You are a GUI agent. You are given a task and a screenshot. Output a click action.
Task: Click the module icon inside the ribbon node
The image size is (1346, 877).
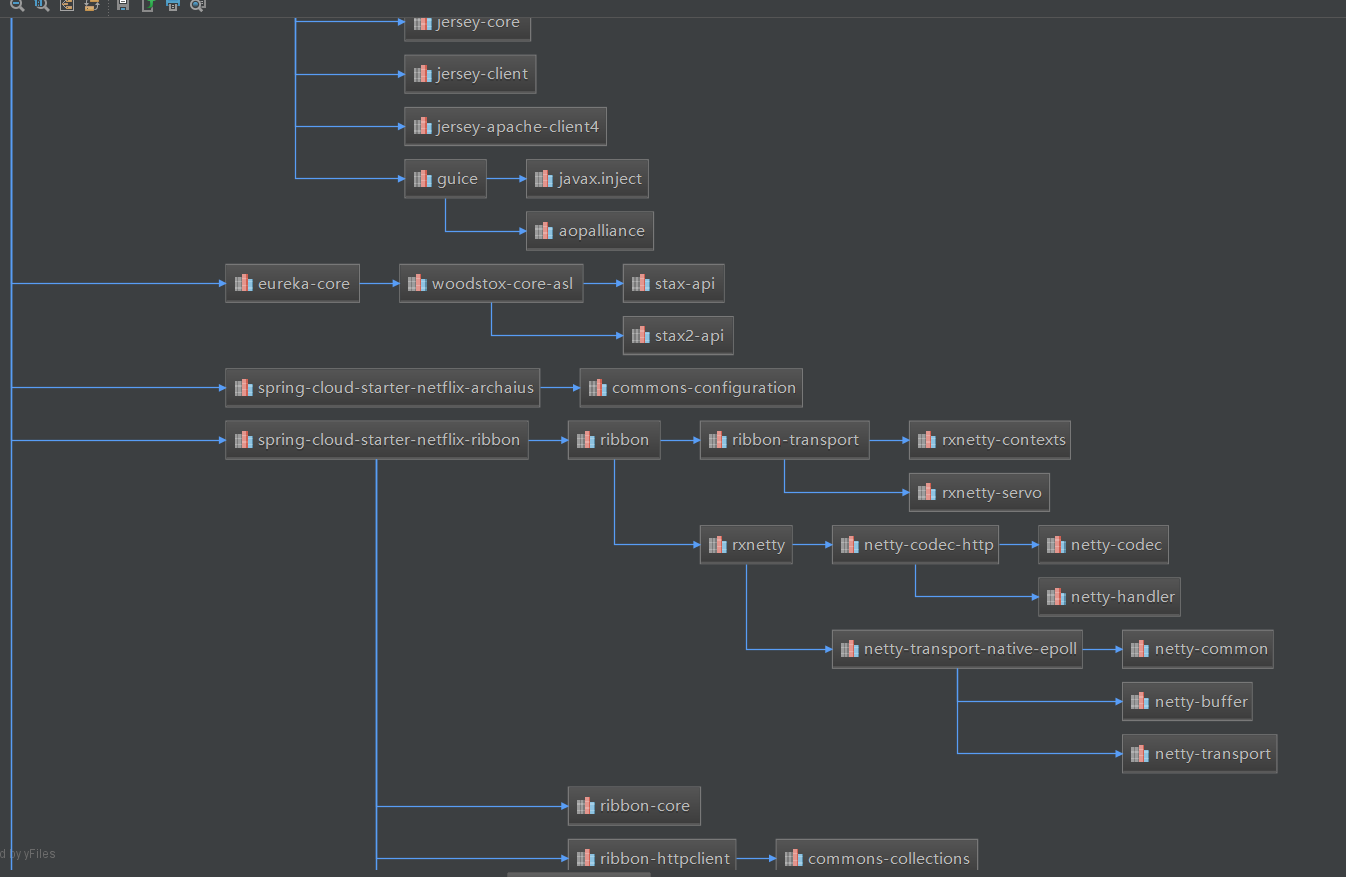[x=585, y=438]
